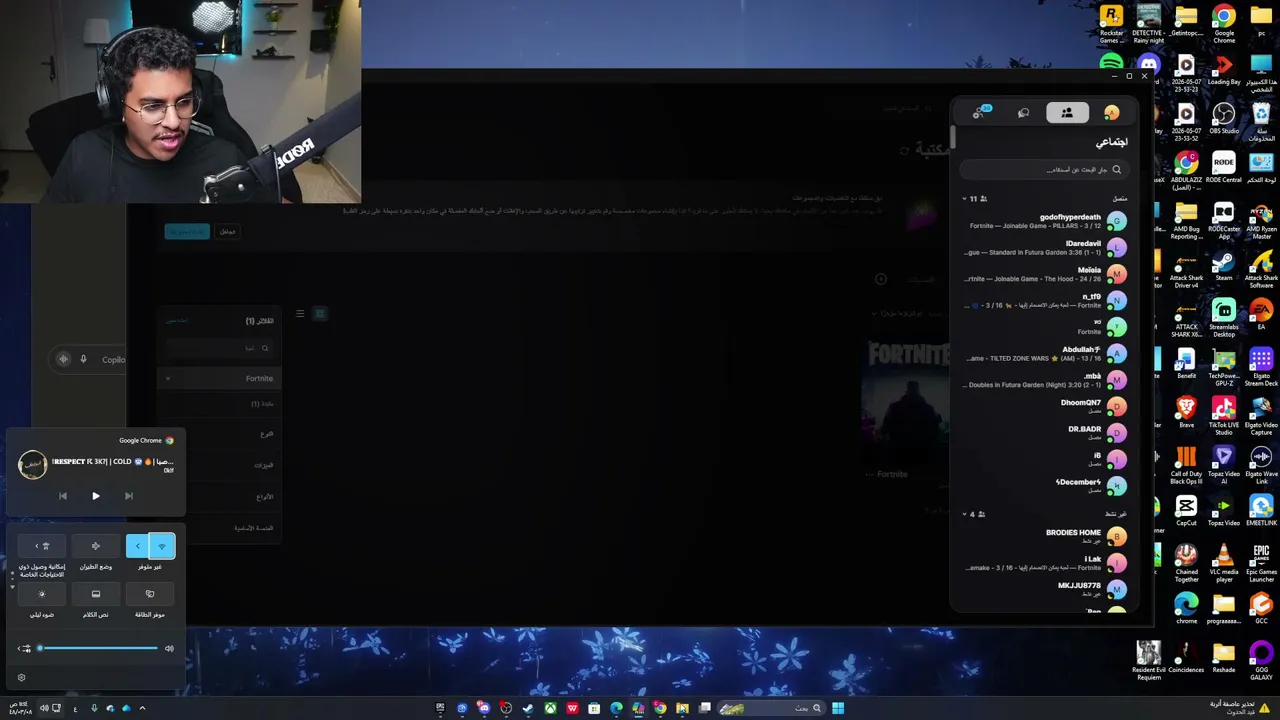Image resolution: width=1280 pixels, height=720 pixels.
Task: Open the yellow profile avatar
Action: click(1111, 113)
